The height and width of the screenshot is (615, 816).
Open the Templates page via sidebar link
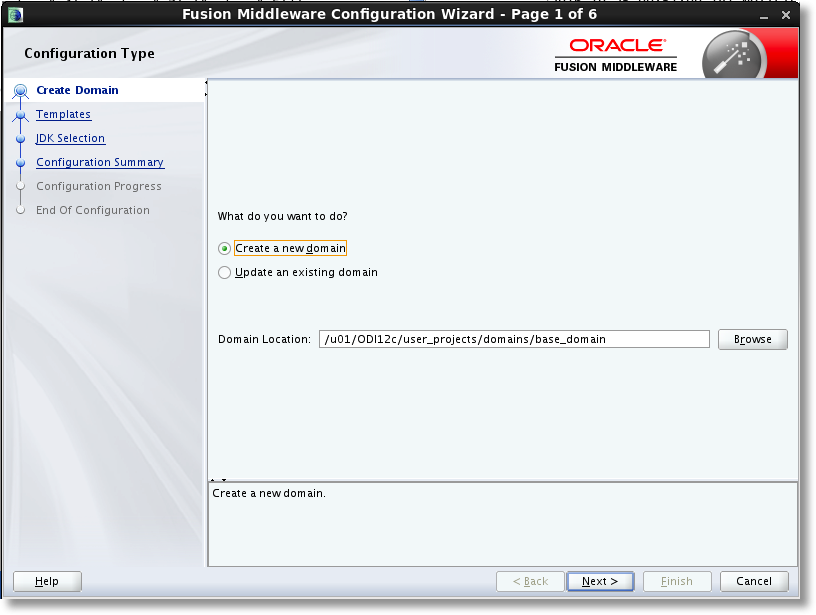(63, 114)
